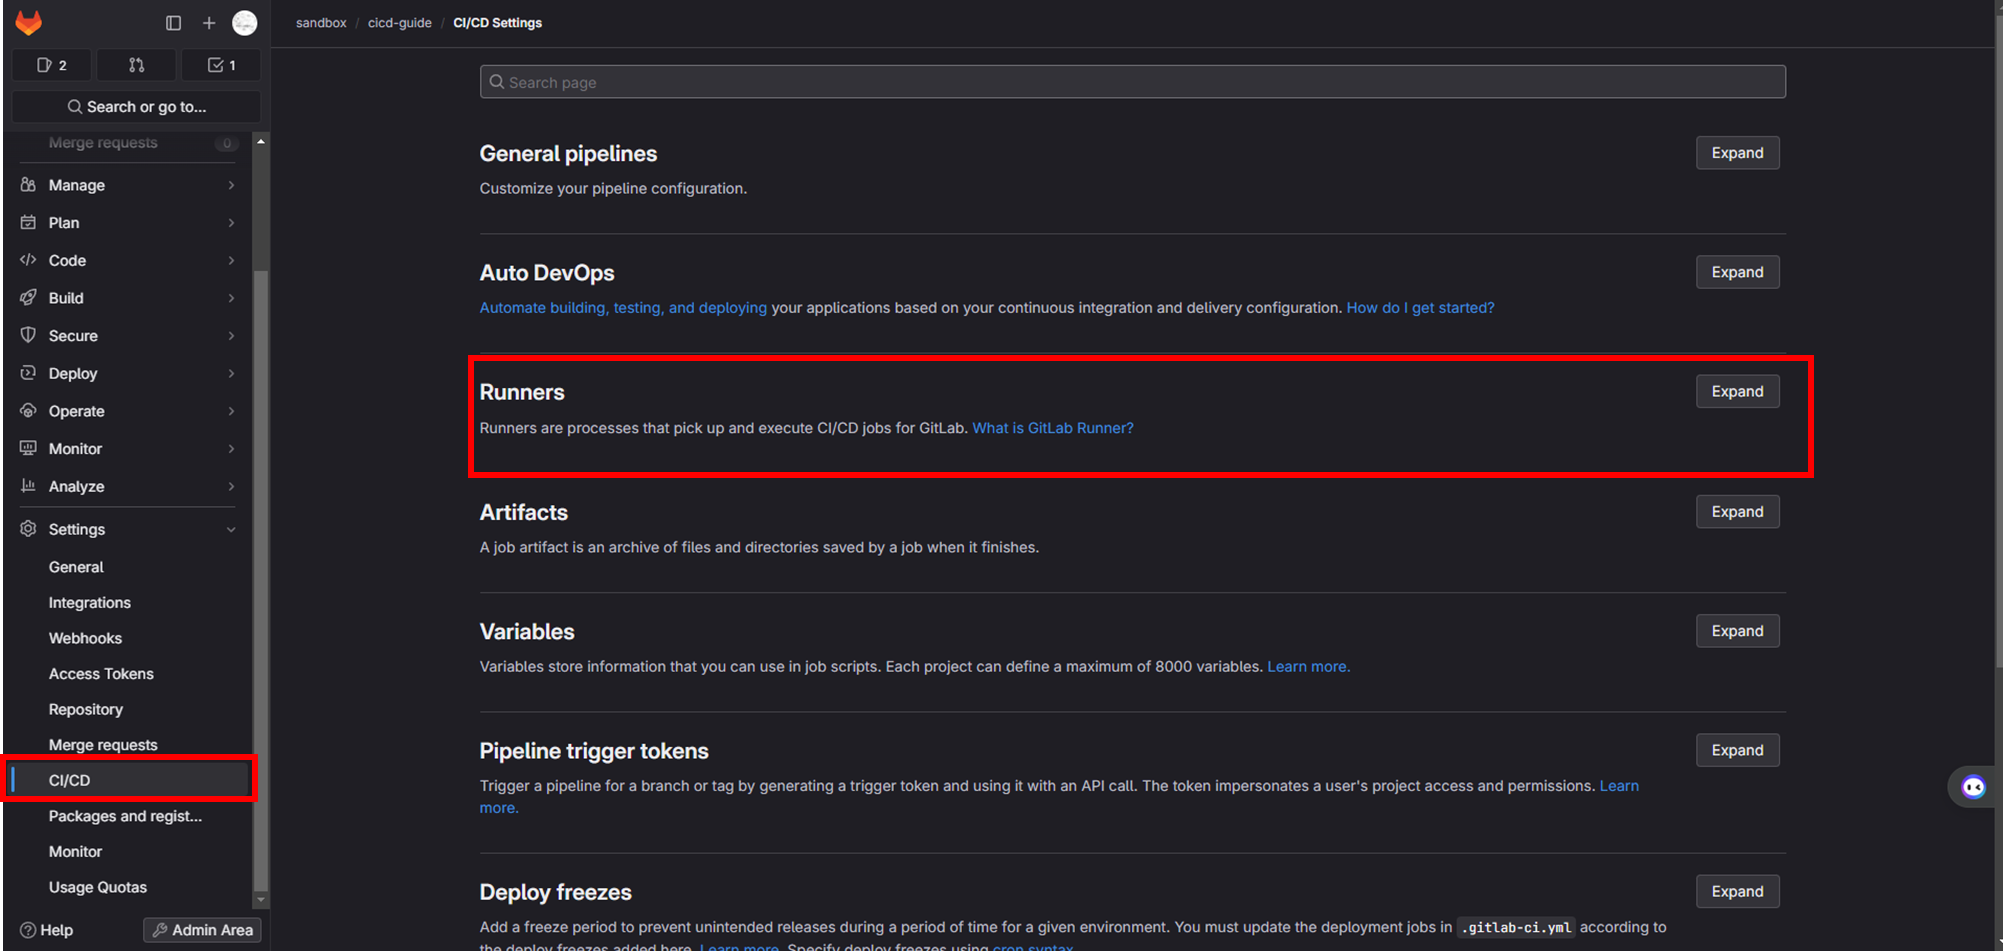Open the create new plus menu
2003x951 pixels.
[209, 22]
